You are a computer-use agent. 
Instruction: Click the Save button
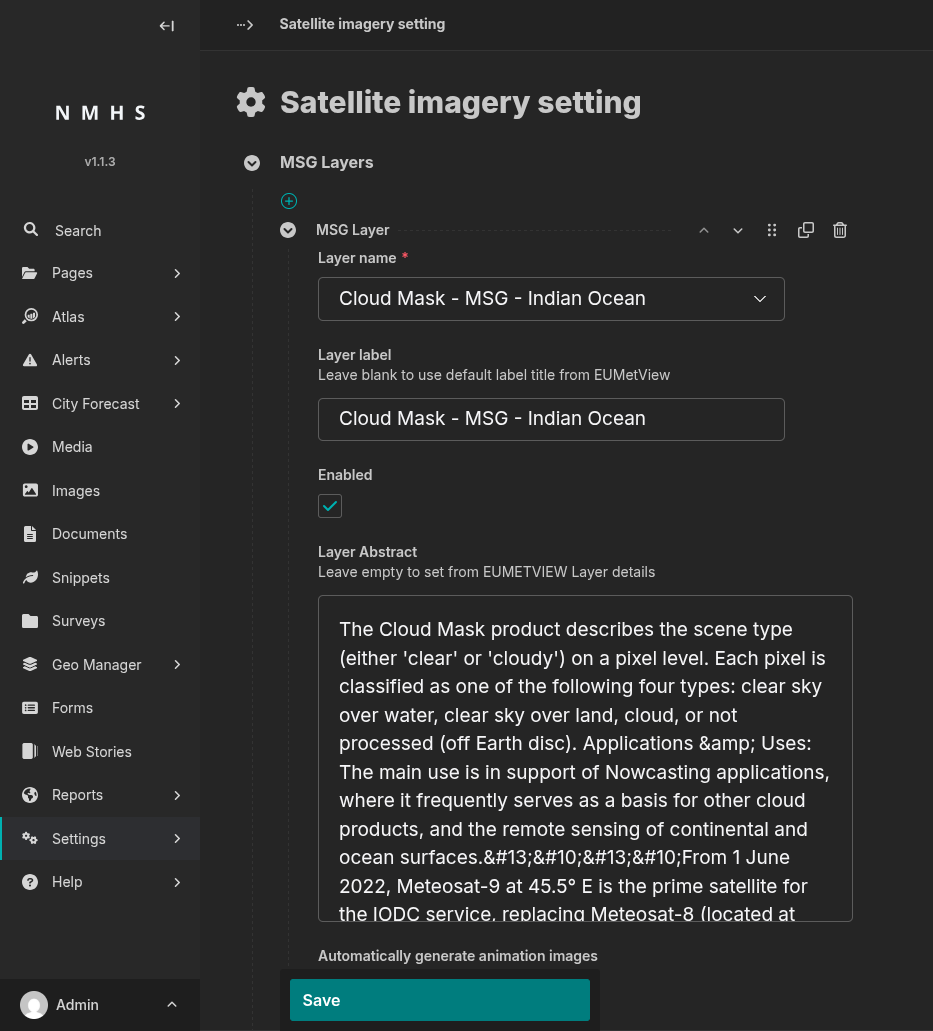(x=440, y=1000)
